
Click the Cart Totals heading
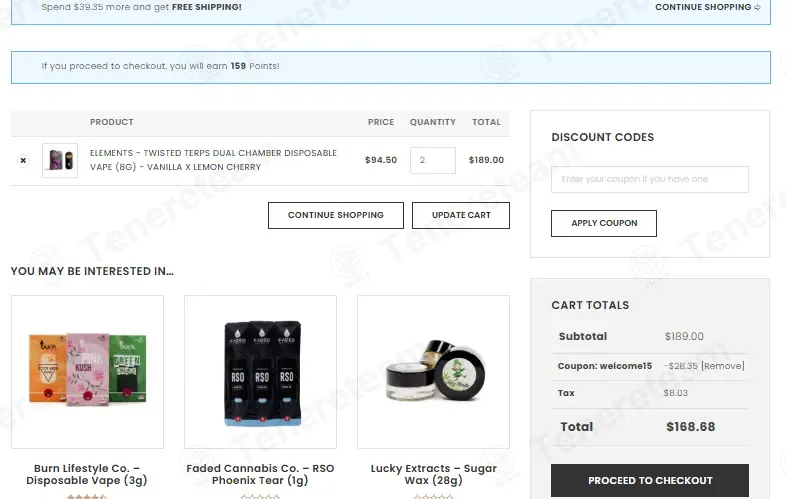pos(590,305)
